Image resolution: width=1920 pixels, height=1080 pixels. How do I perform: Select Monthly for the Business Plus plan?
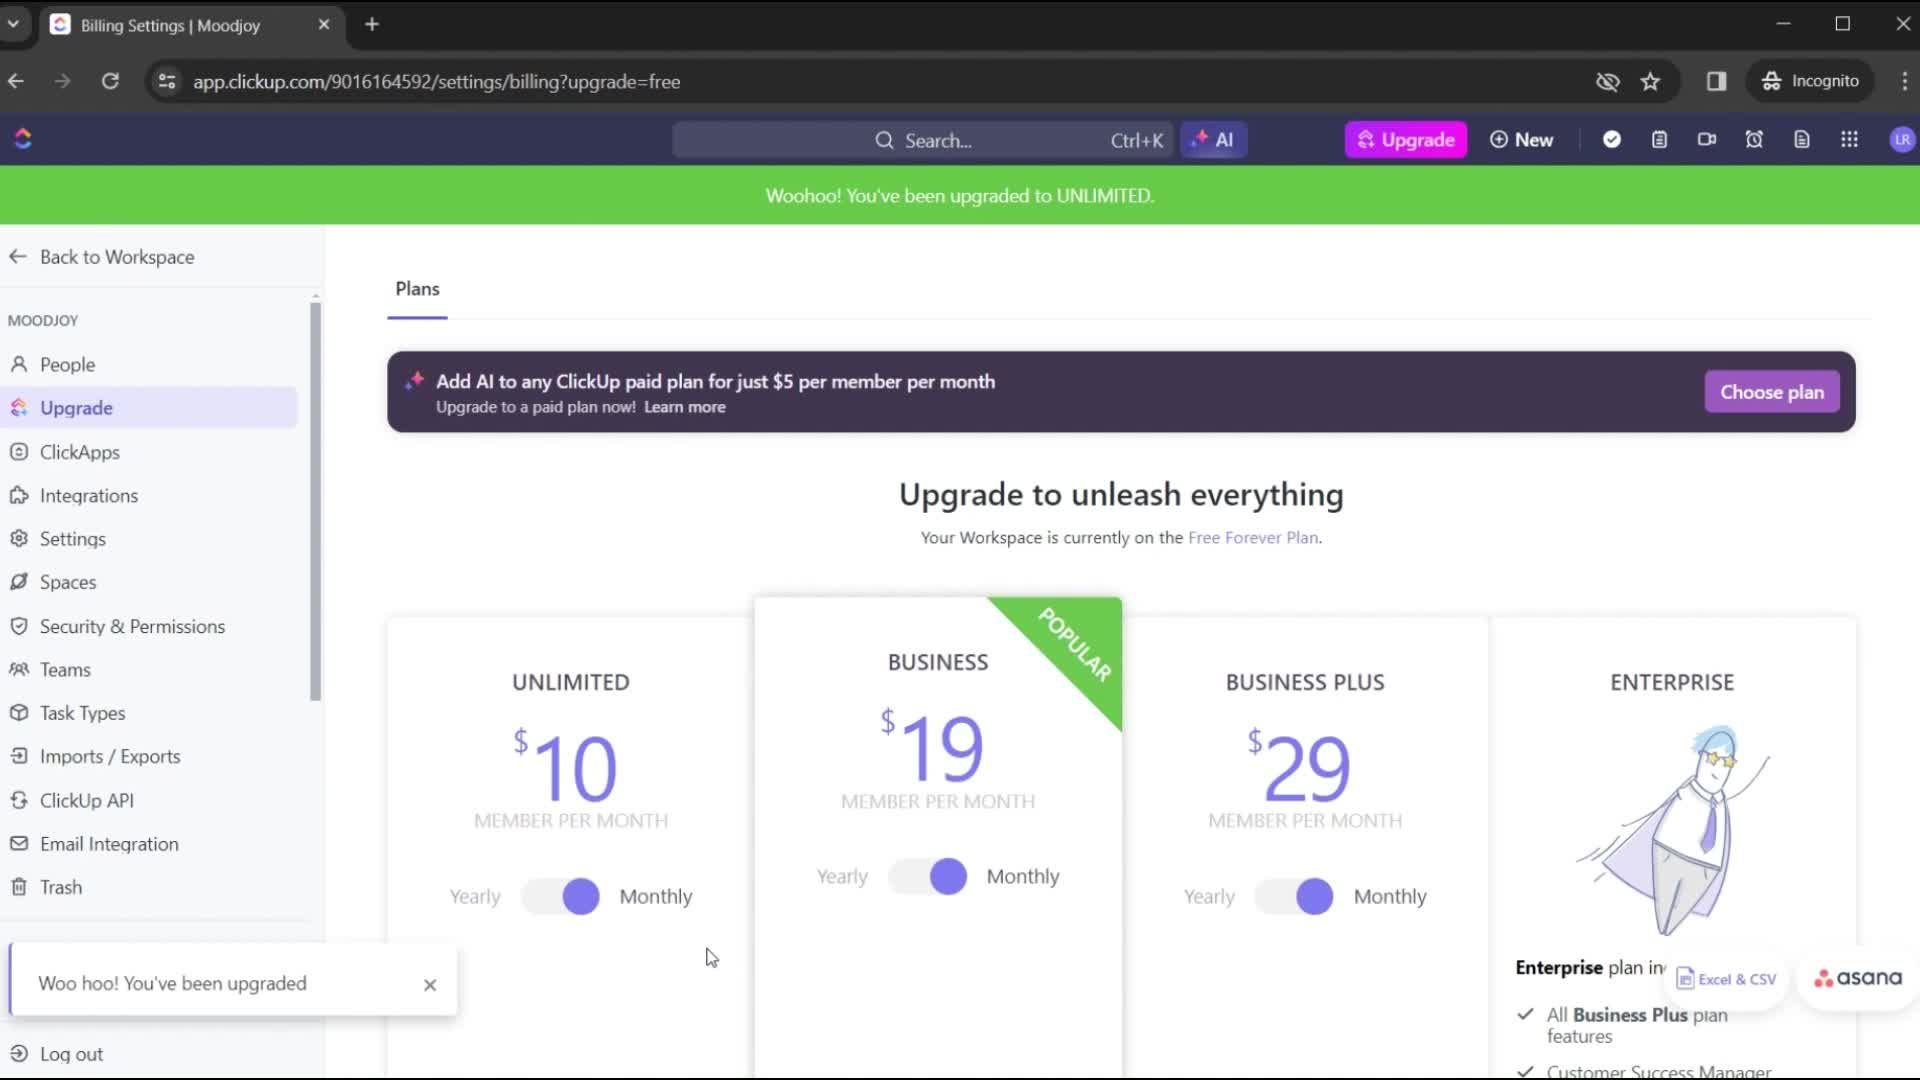point(1390,897)
